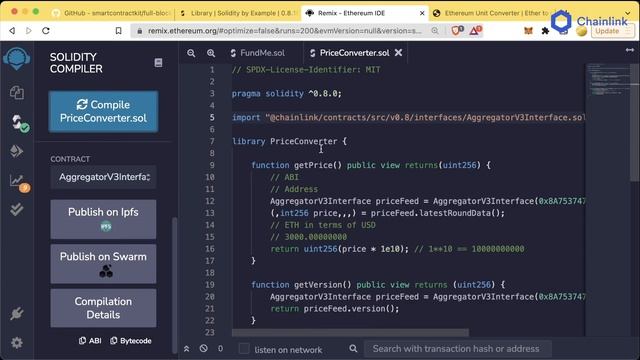Click the pending count 0 in terminal
This screenshot has height=360, width=640.
220,349
